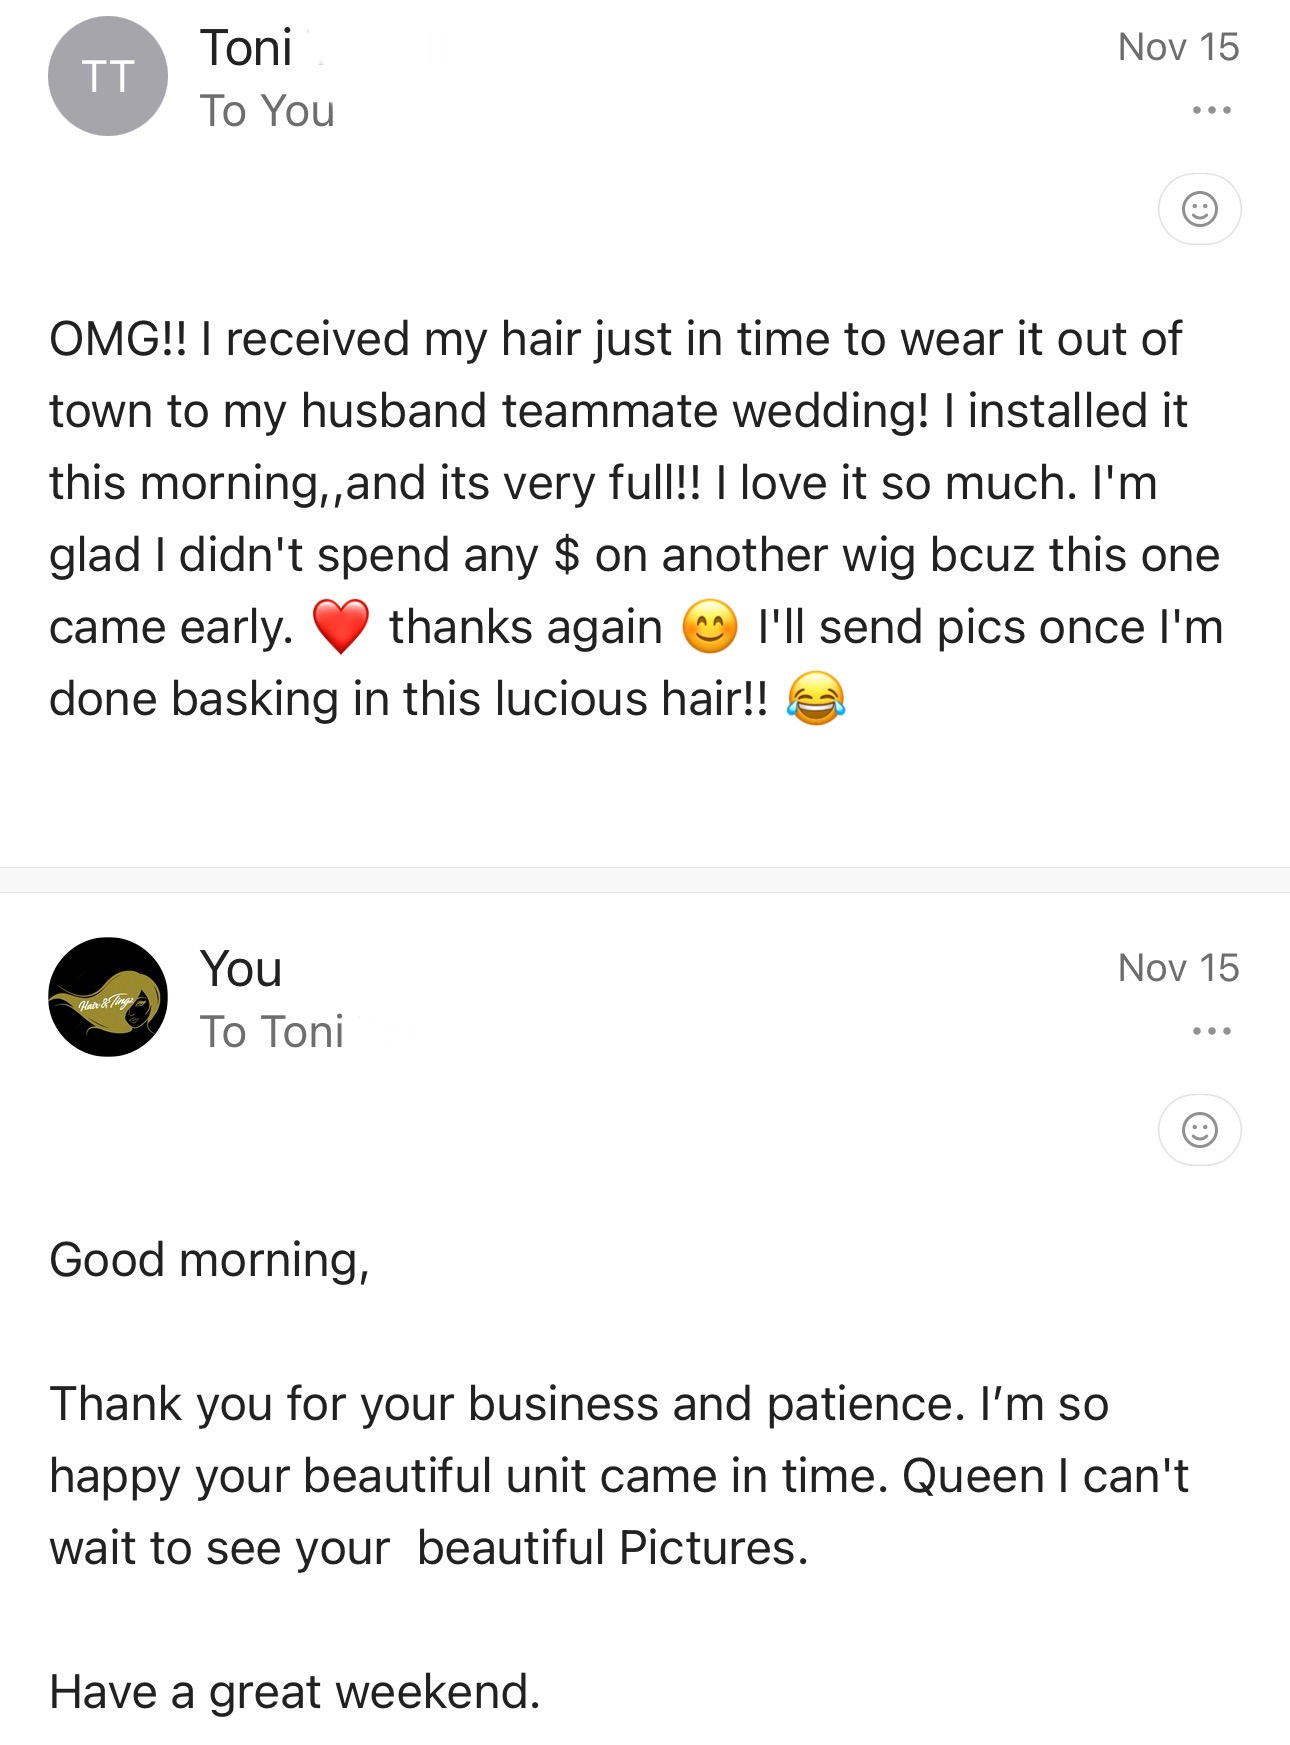Tap the red heart emoji in message
The image size is (1290, 1745).
point(341,627)
